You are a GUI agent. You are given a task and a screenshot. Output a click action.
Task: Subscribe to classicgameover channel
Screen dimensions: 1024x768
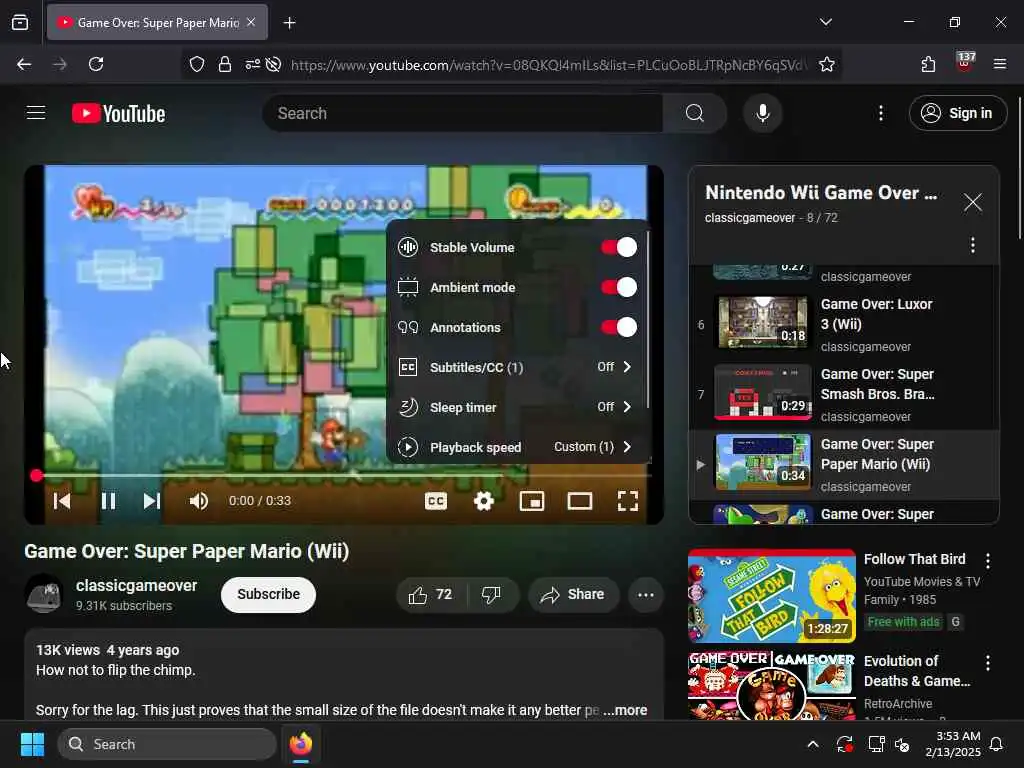coord(268,594)
